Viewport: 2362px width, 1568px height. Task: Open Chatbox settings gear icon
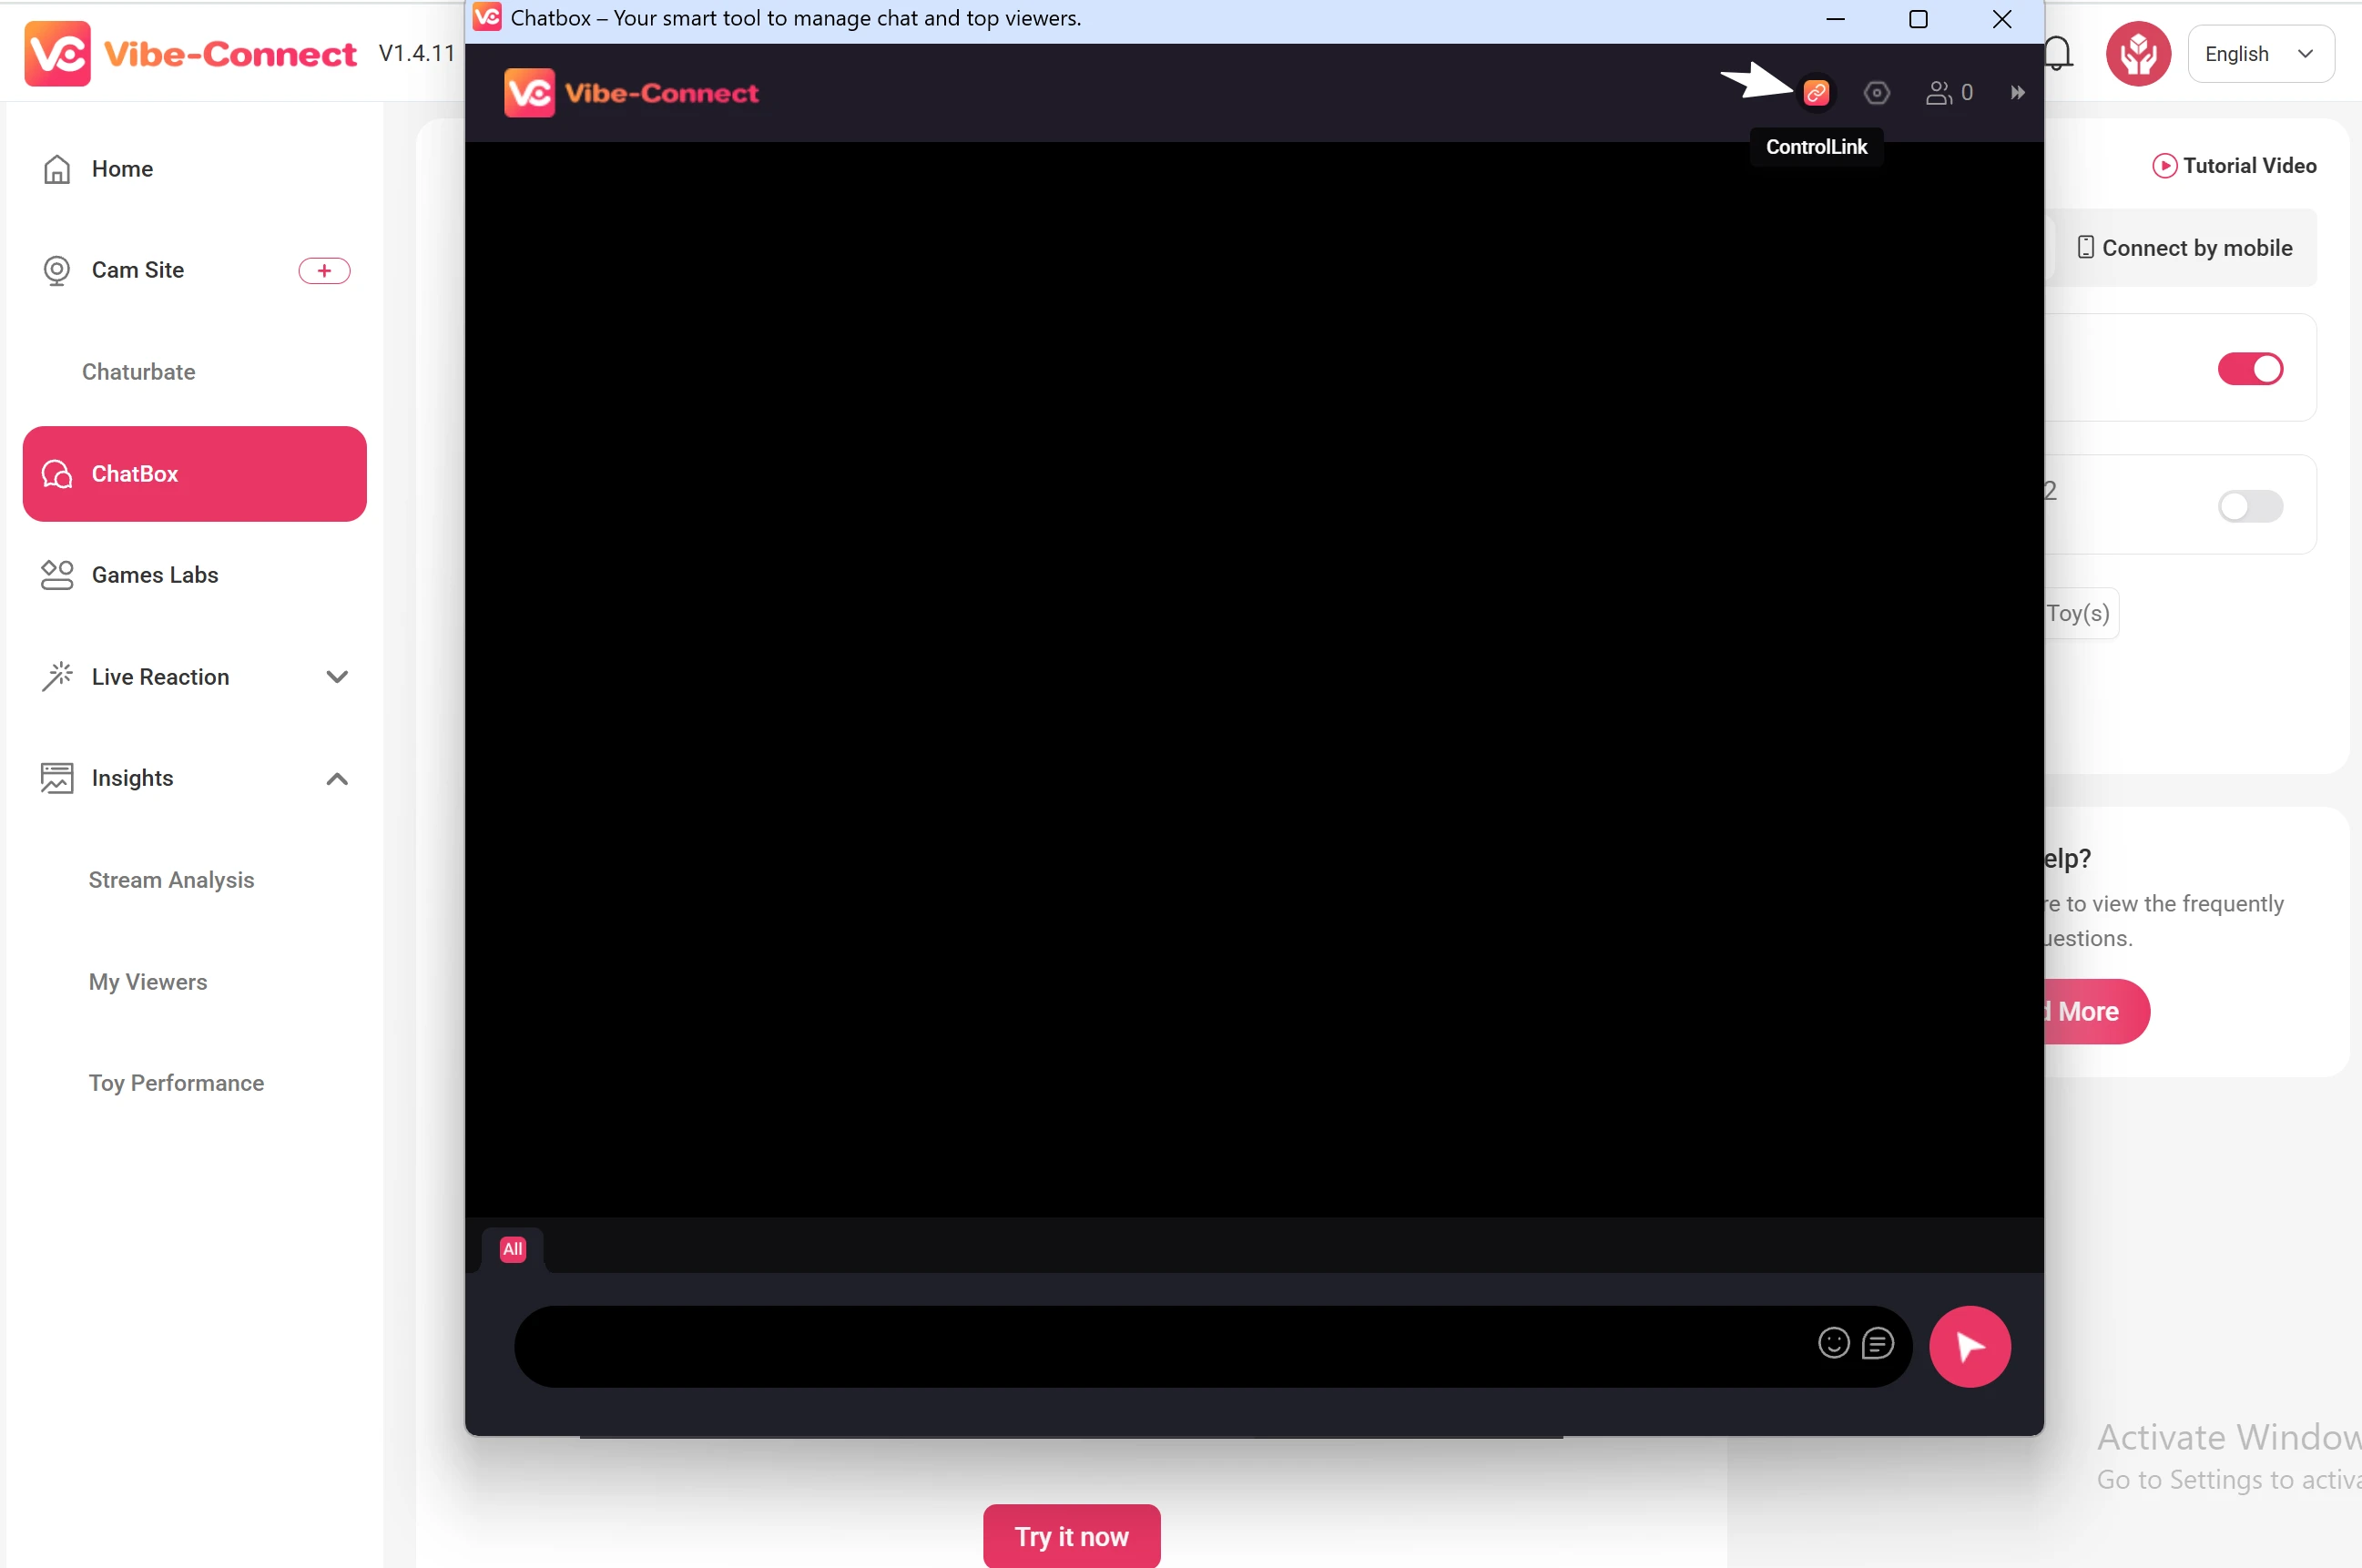pos(1876,93)
